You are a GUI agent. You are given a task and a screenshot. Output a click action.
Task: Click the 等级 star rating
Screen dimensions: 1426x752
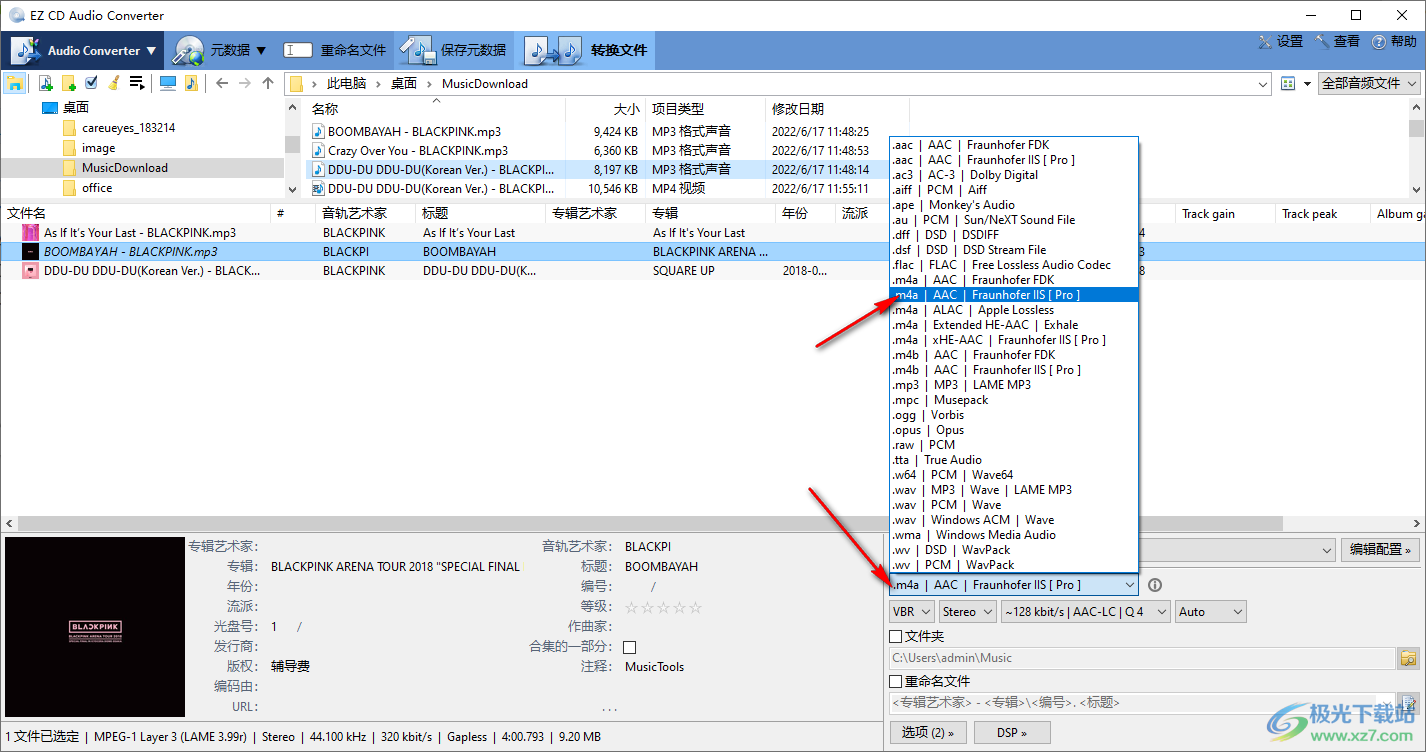(663, 607)
